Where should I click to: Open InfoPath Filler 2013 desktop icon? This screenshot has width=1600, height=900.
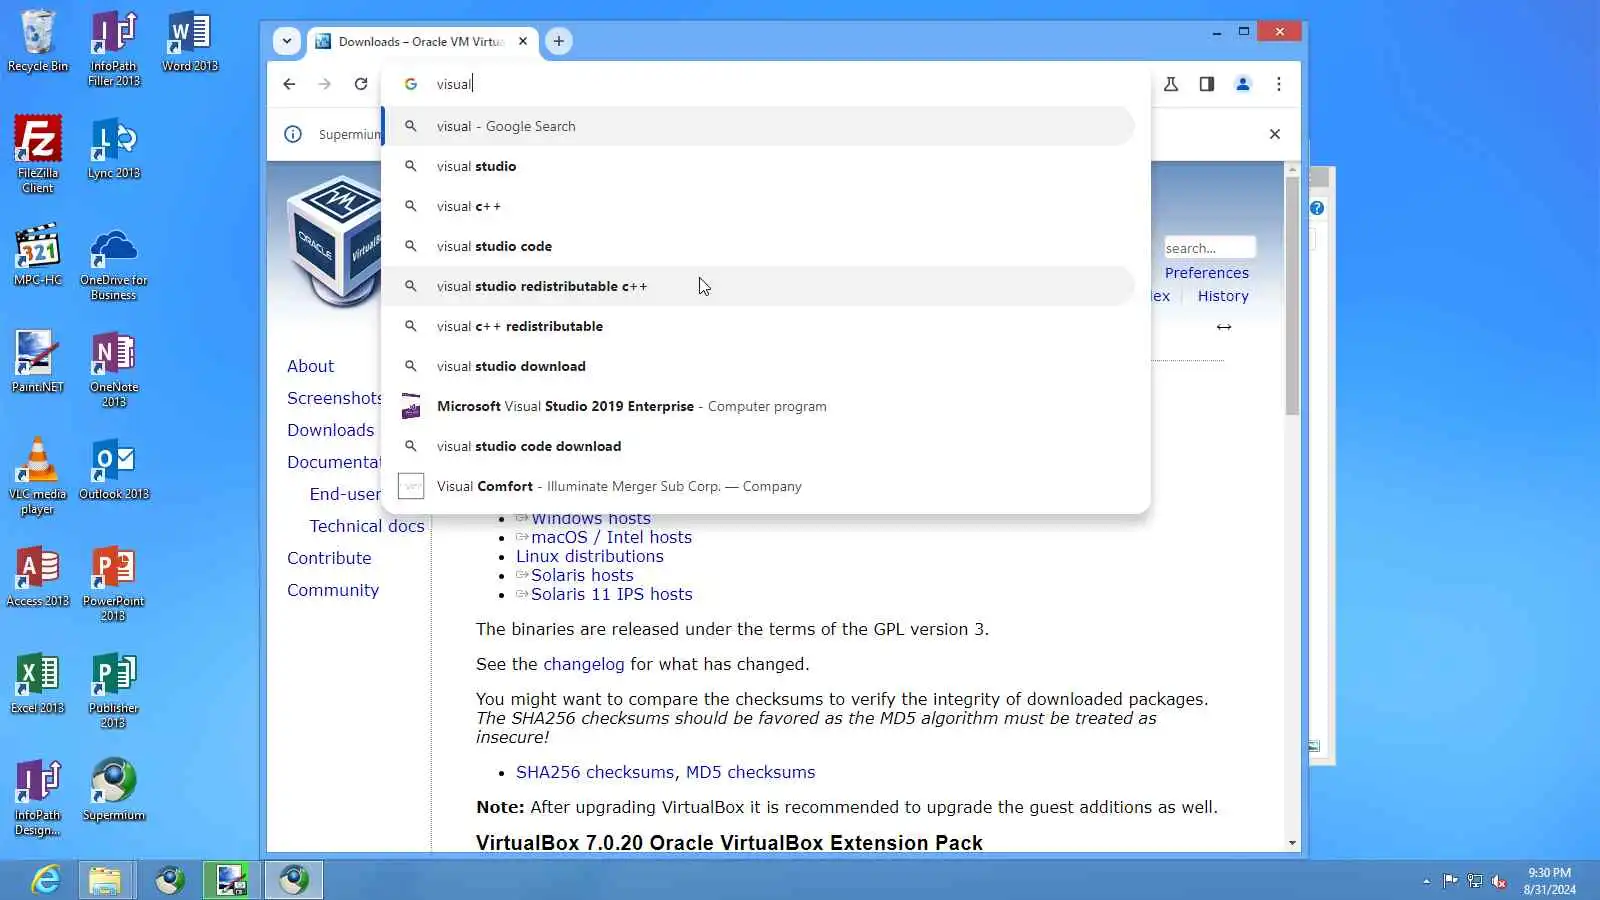114,48
